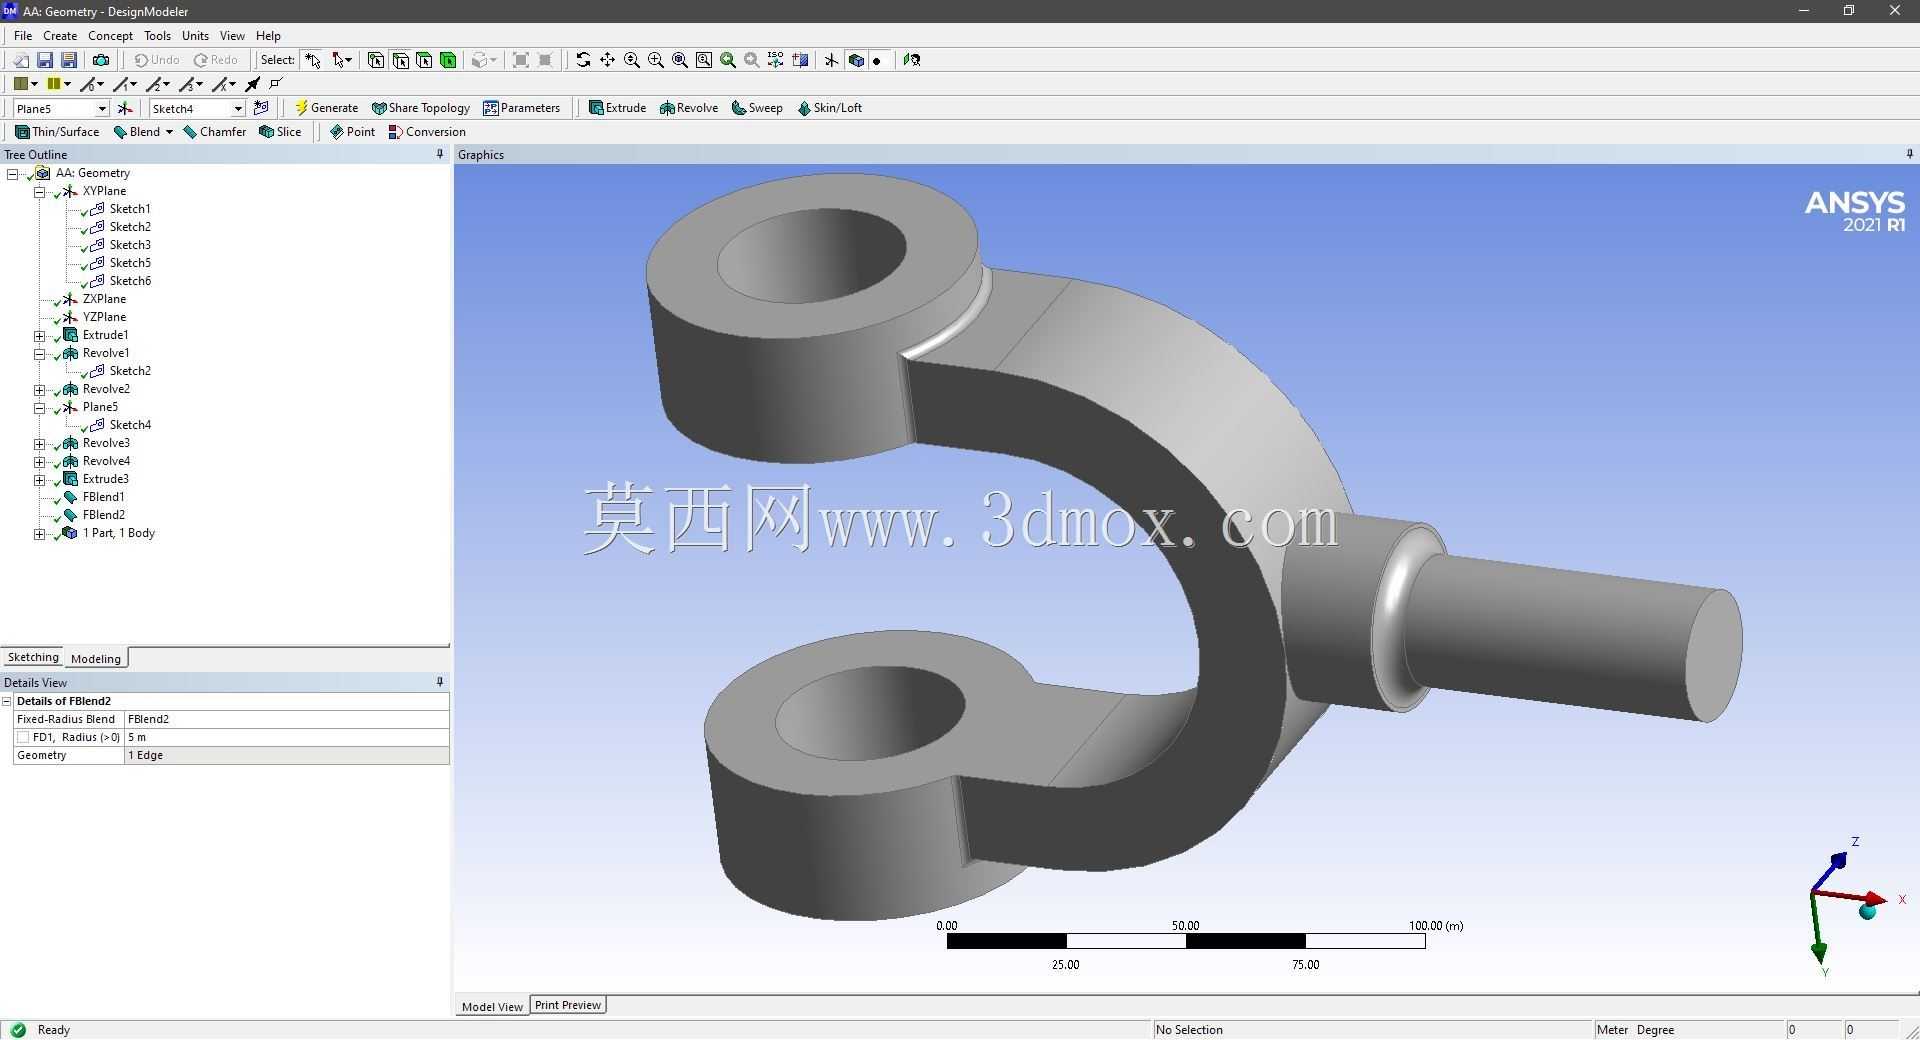Open the File menu
Screen dimensions: 1920x1040
click(23, 35)
